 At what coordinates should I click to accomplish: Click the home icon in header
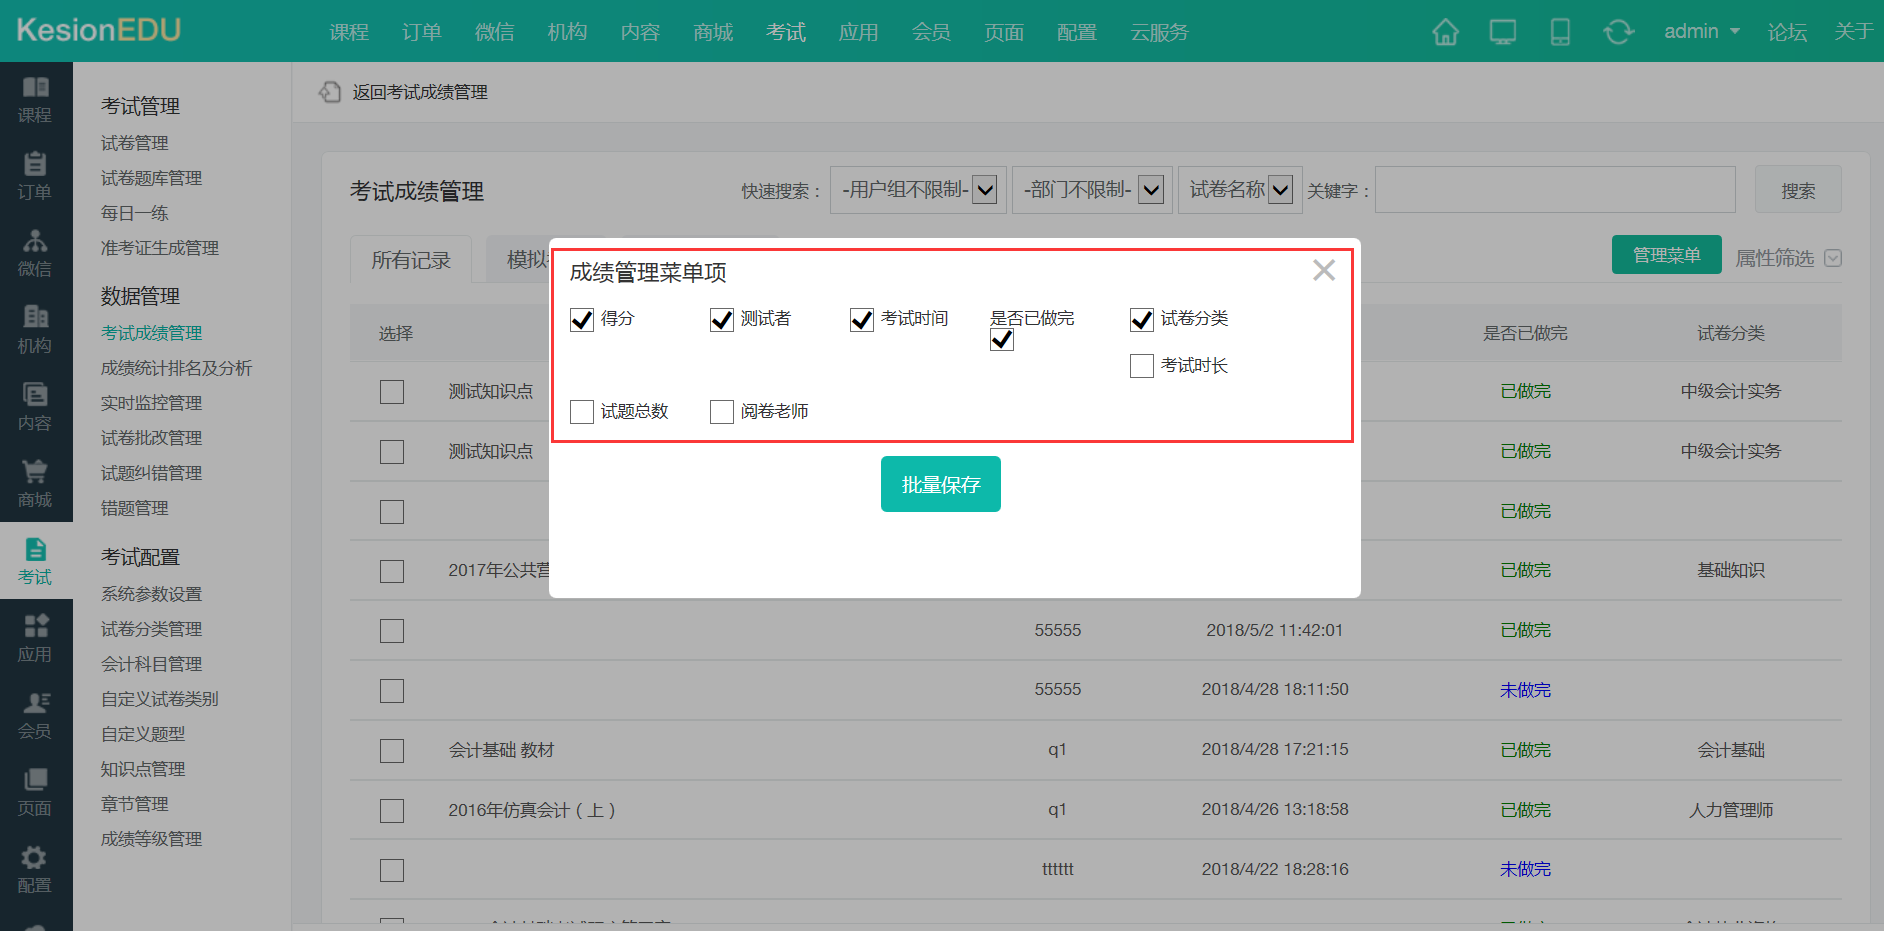point(1445,32)
